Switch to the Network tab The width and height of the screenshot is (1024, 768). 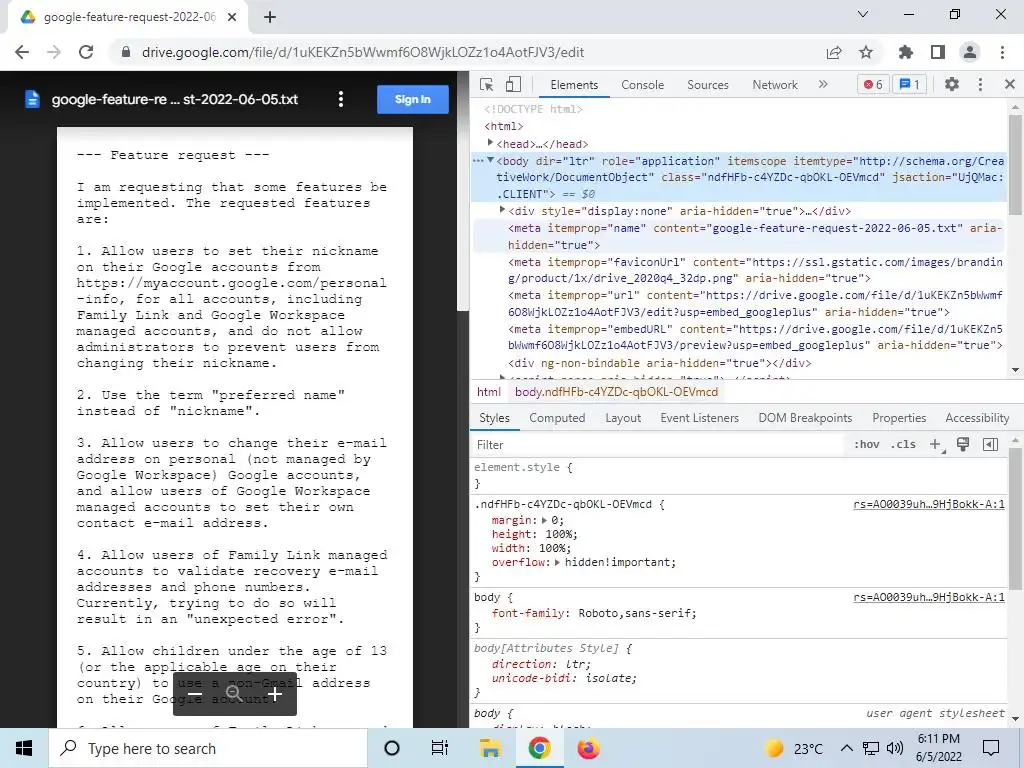click(x=775, y=85)
